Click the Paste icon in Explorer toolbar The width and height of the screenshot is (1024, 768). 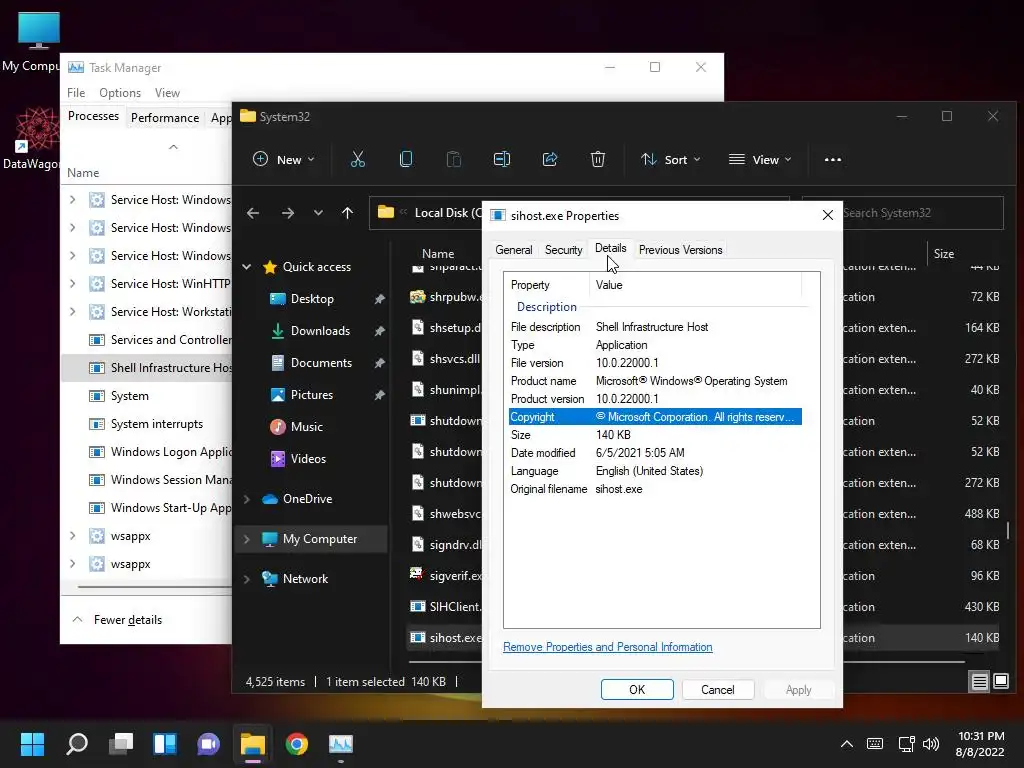tap(454, 159)
